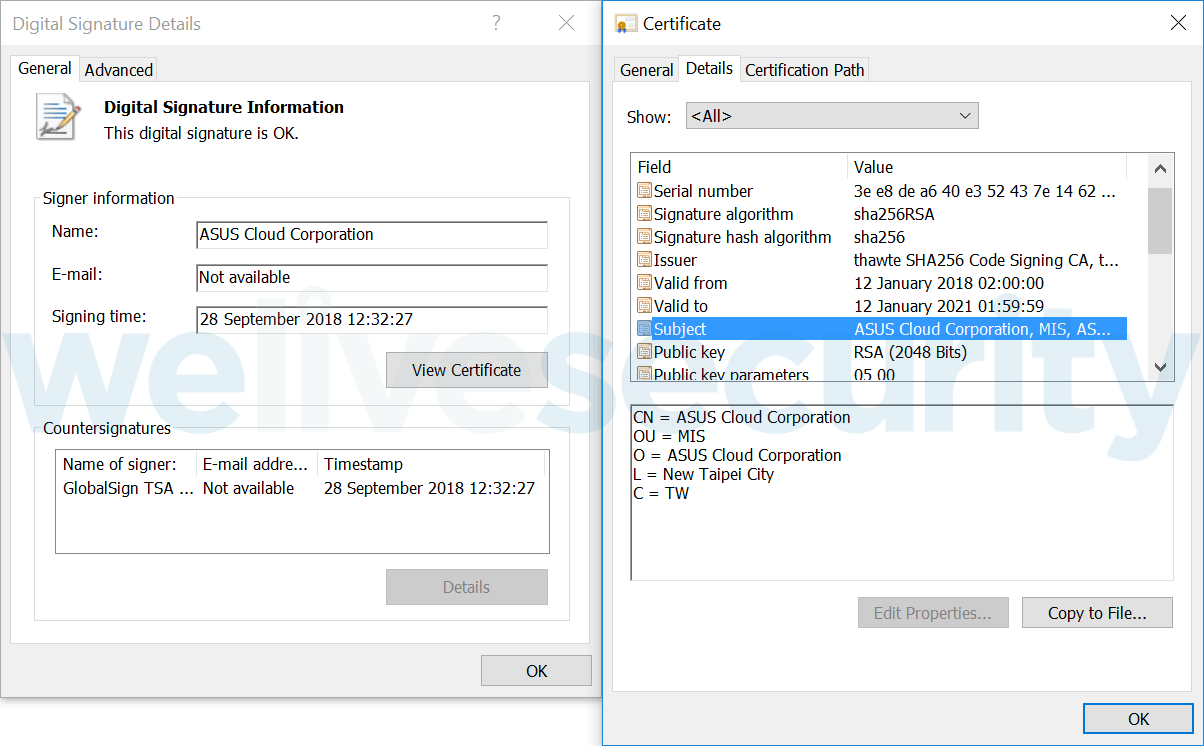Click the certificate icon in the title bar

[x=625, y=22]
